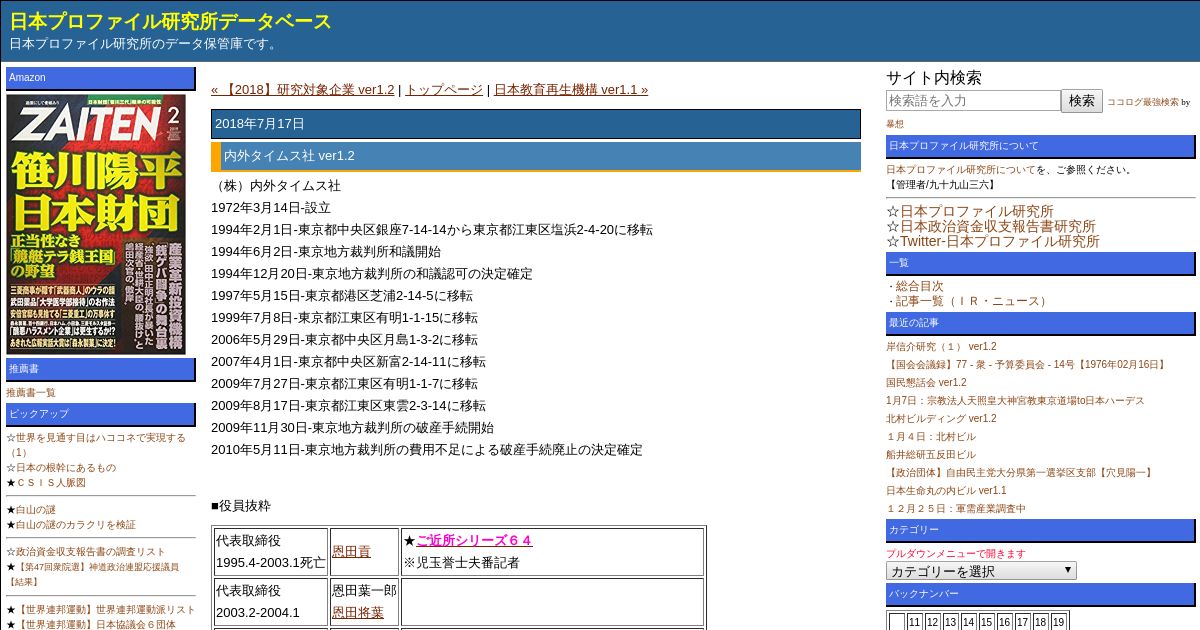This screenshot has height=630, width=1200.
Task: Open recent article 北村ビルディング ver1.2
Action: [x=941, y=419]
